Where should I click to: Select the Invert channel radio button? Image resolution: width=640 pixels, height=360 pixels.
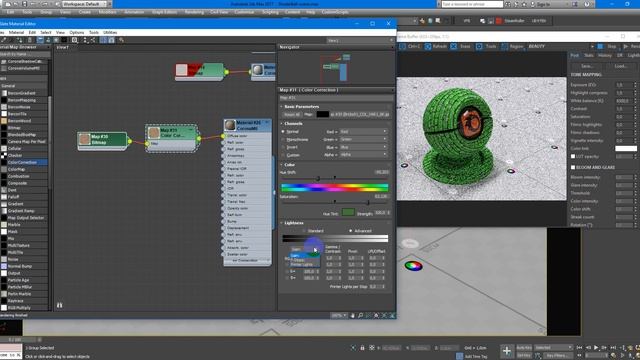click(283, 147)
